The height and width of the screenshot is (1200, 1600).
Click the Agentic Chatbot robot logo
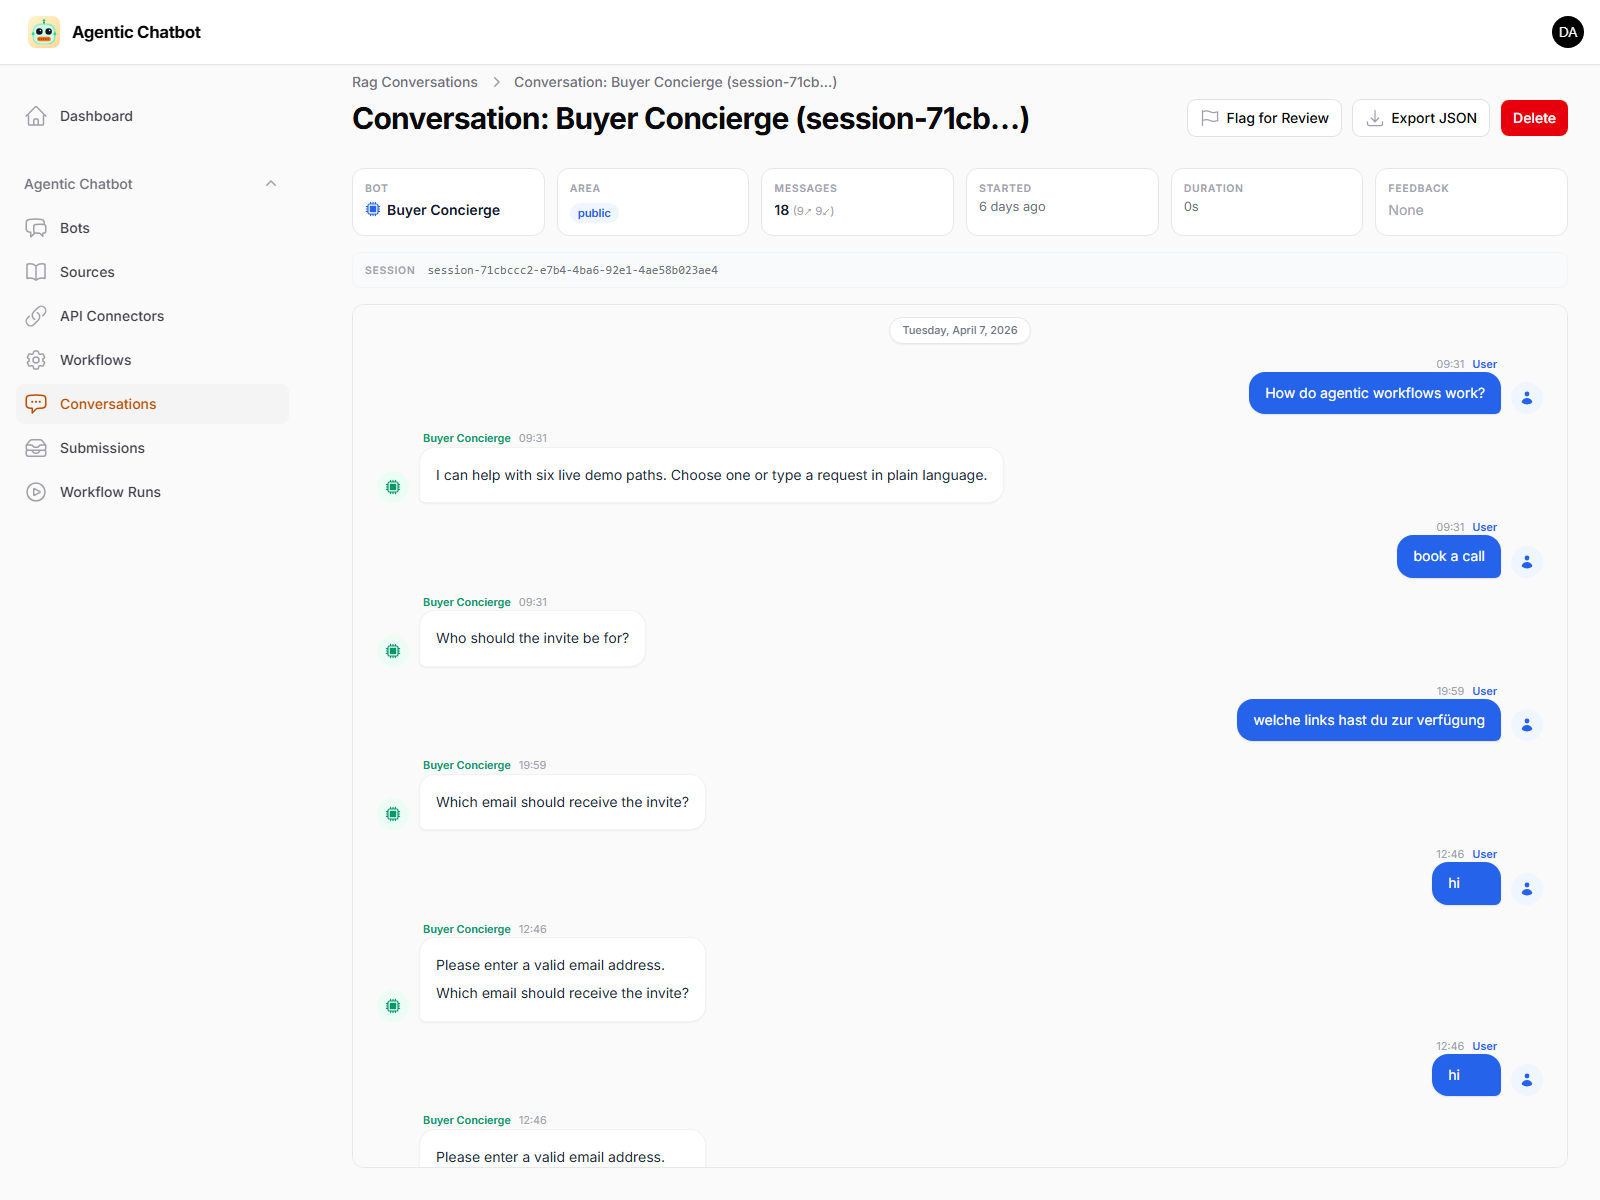click(44, 32)
